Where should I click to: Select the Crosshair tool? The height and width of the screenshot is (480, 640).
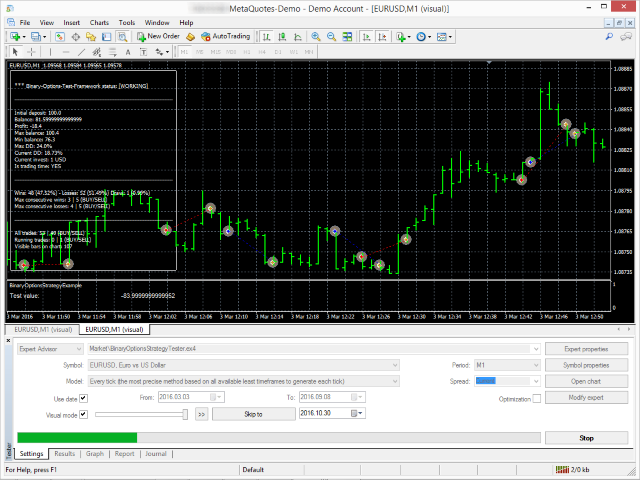[31, 52]
